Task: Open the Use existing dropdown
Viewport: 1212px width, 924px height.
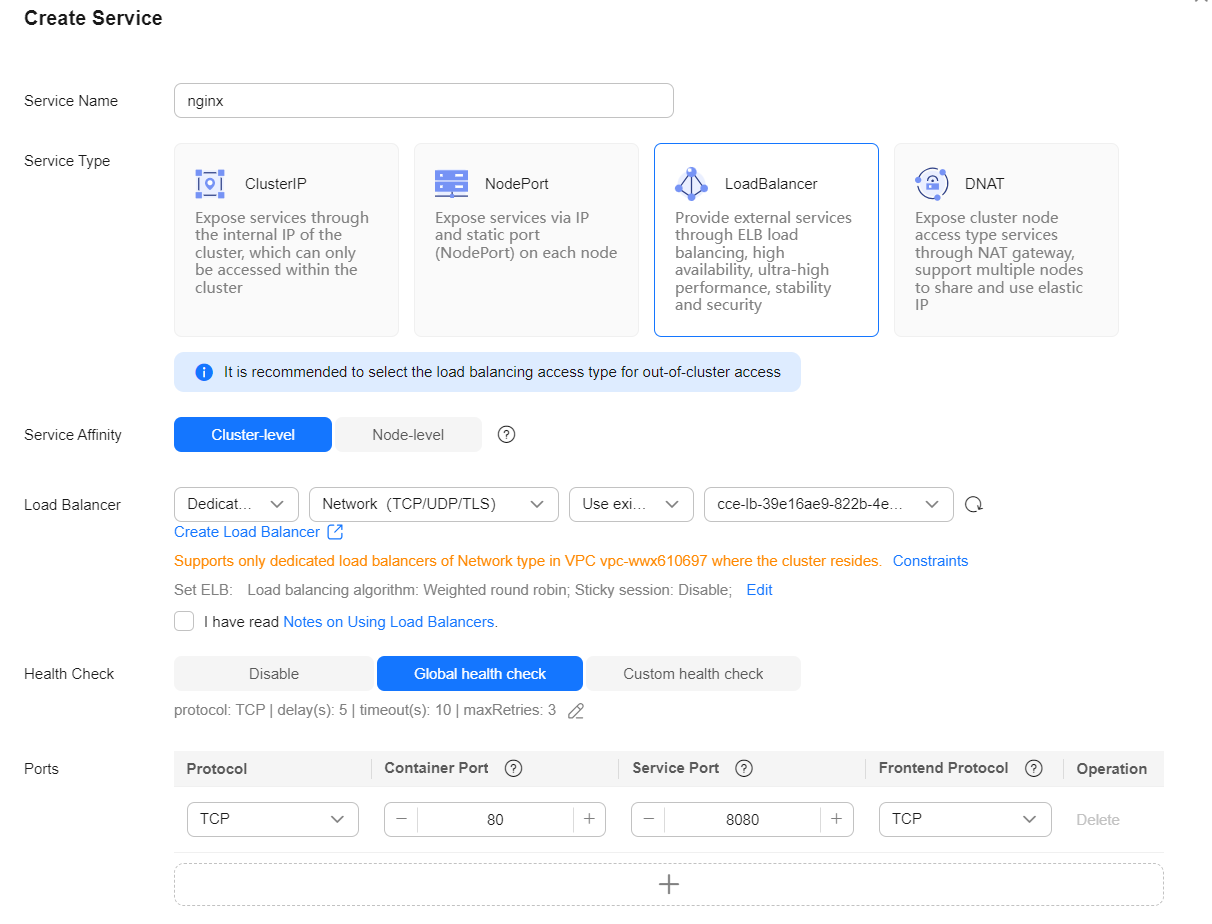Action: tap(631, 504)
